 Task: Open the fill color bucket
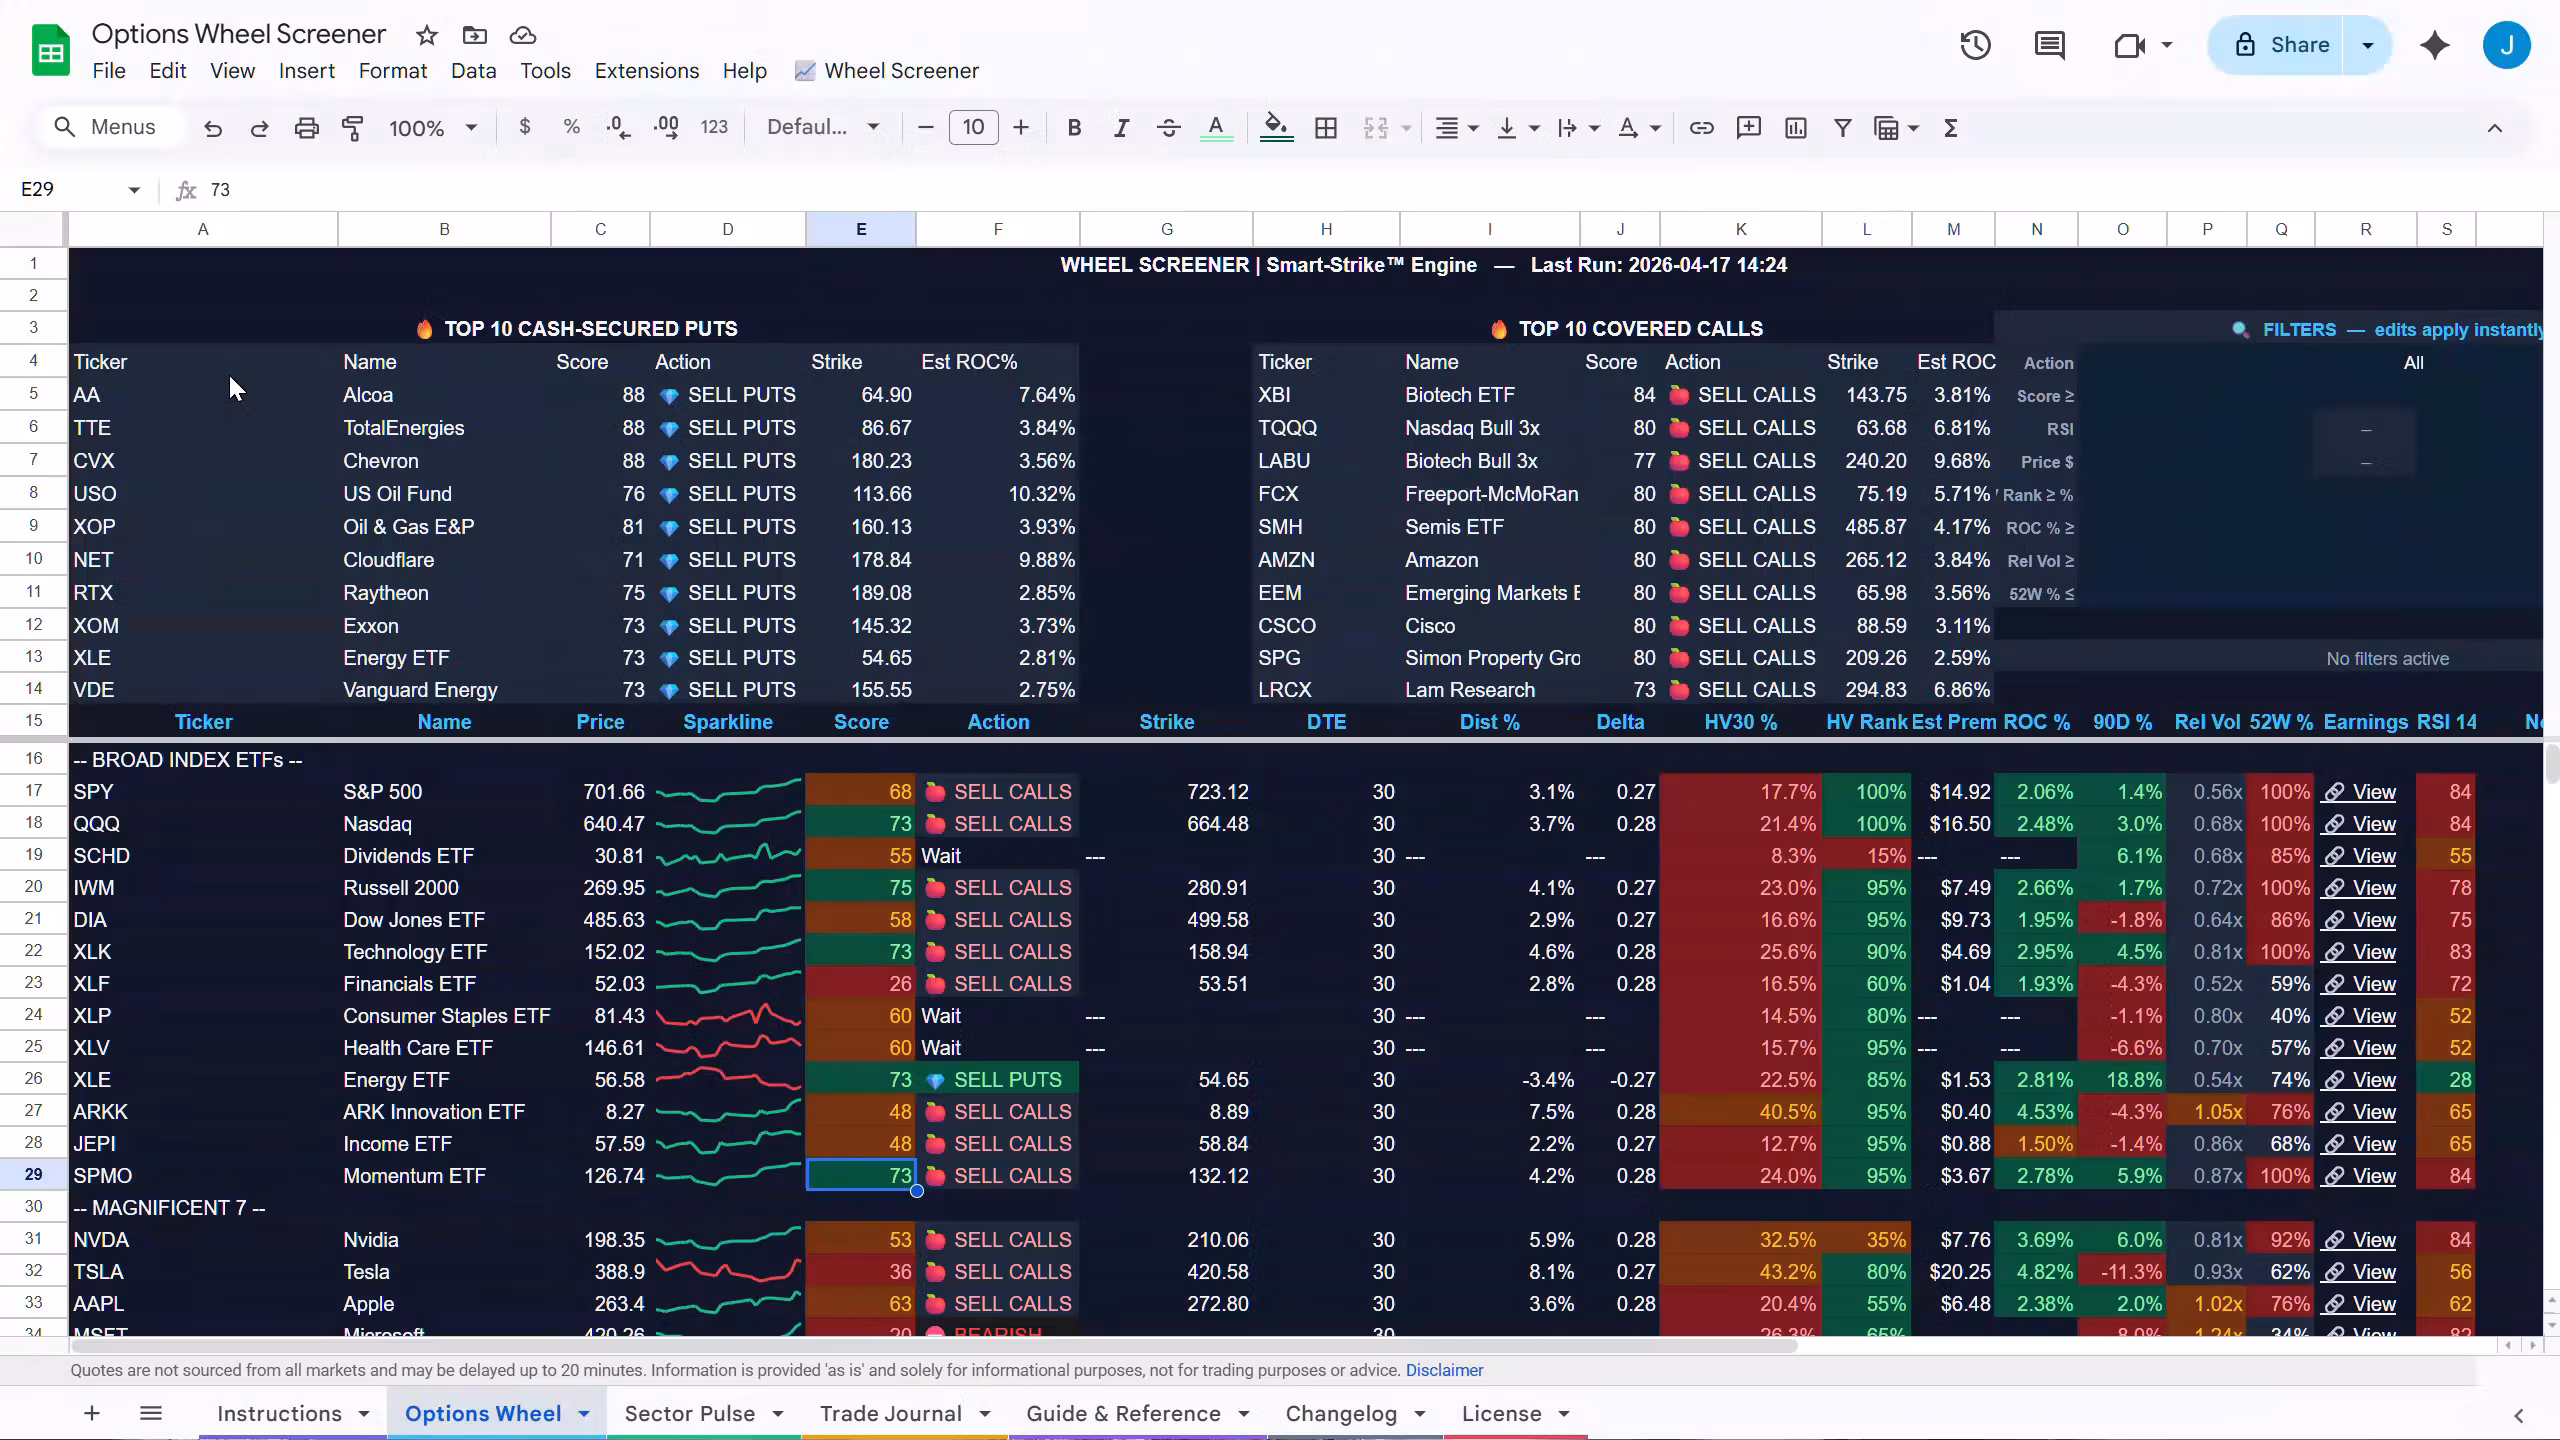point(1276,127)
